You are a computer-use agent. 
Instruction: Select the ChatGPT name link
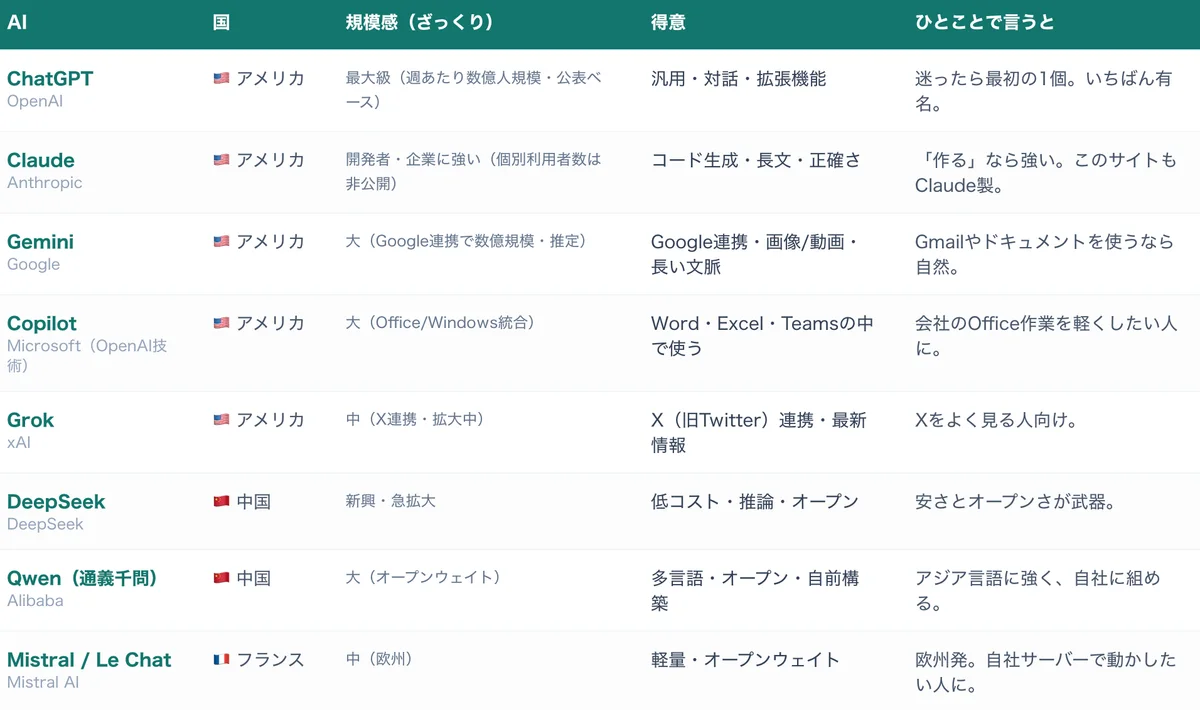(x=50, y=78)
